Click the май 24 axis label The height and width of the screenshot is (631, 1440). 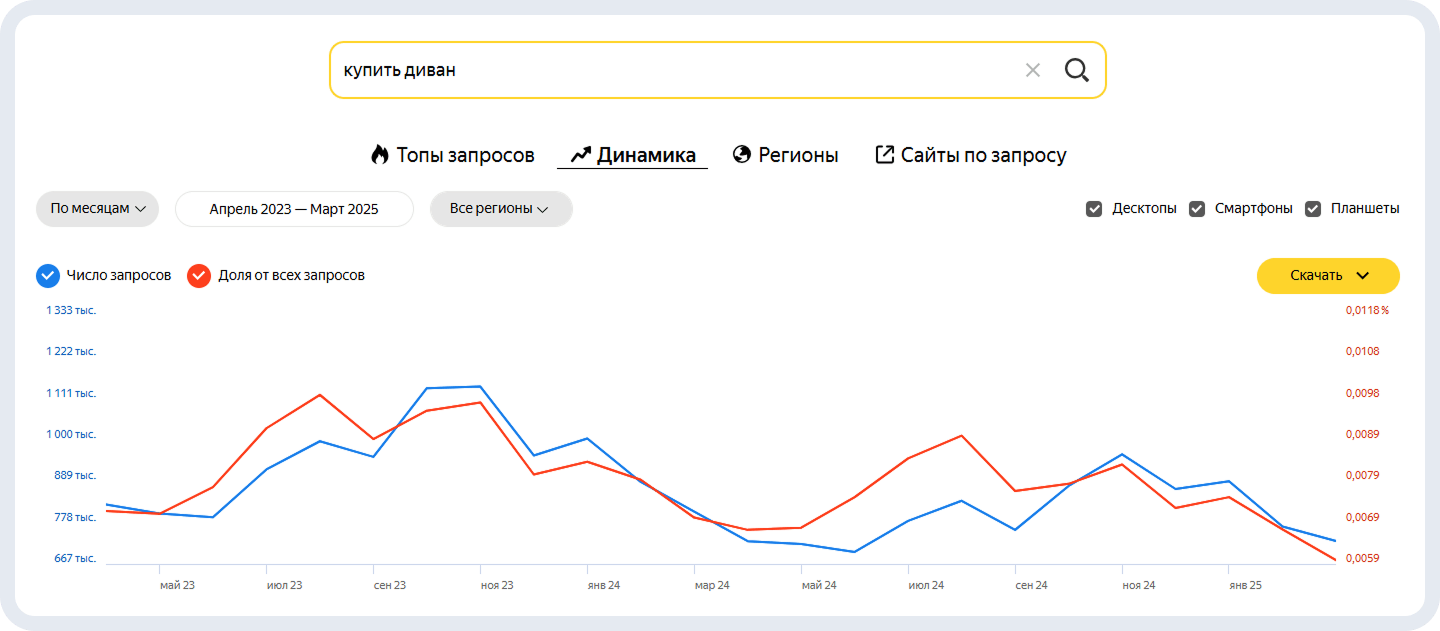(819, 585)
